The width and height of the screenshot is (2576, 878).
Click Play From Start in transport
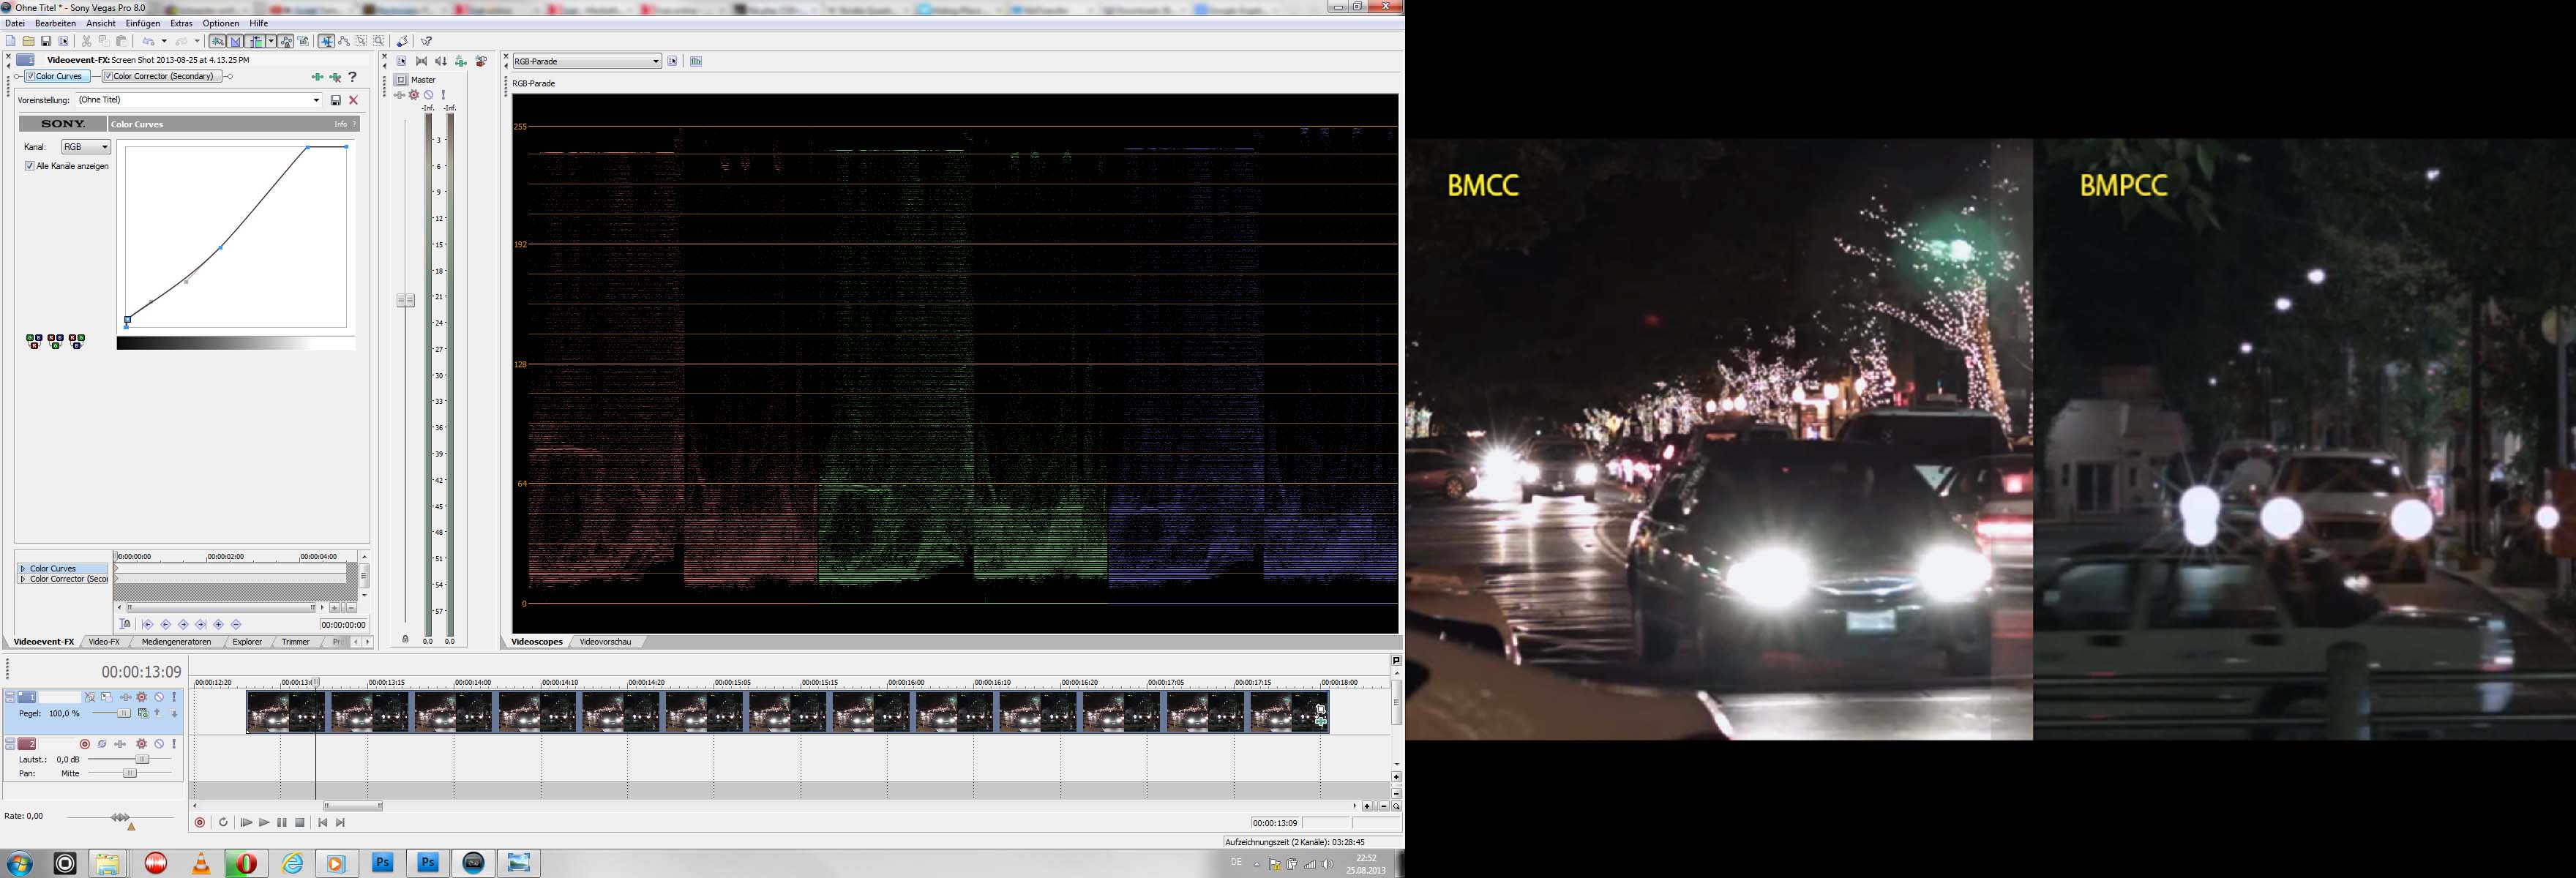click(246, 822)
